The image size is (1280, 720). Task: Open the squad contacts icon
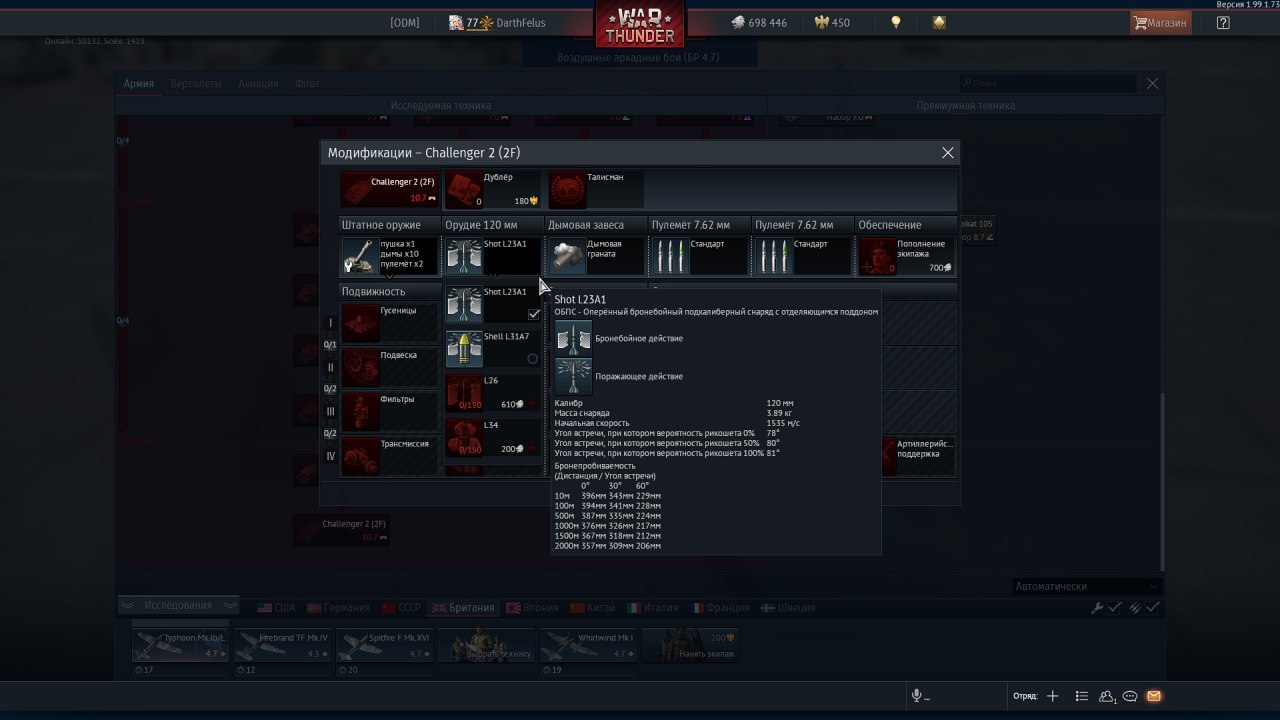tap(1107, 696)
